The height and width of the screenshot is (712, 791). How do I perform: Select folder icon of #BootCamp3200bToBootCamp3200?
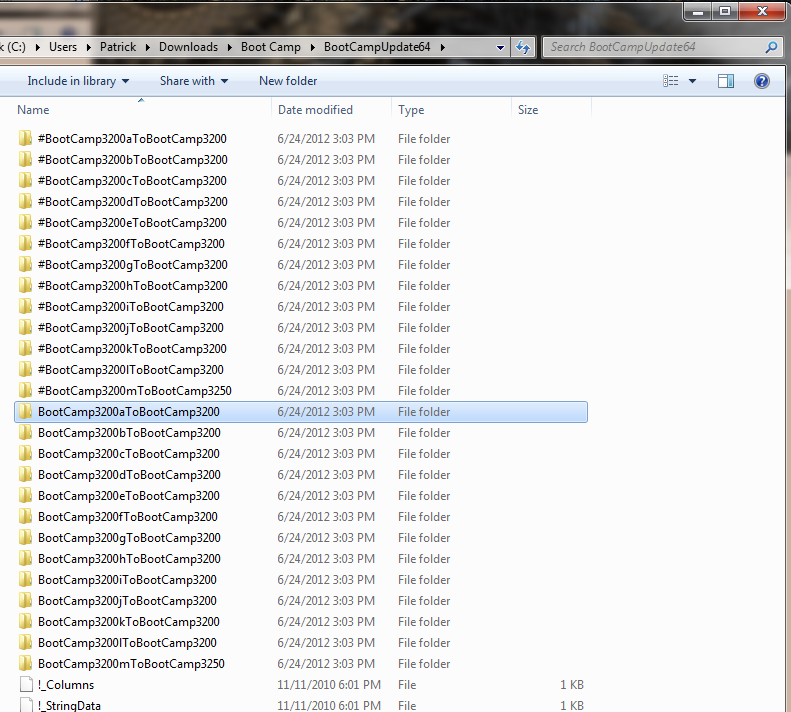click(x=25, y=159)
